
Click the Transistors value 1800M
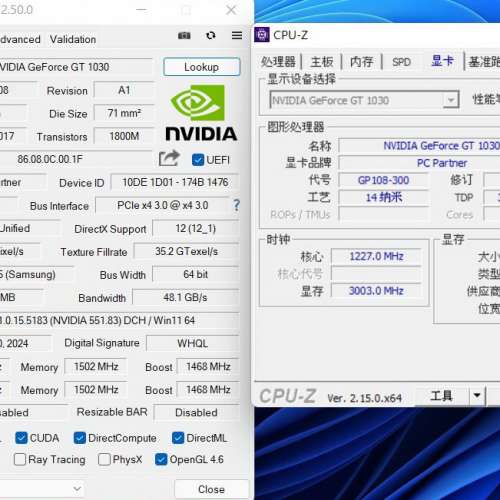pyautogui.click(x=124, y=136)
